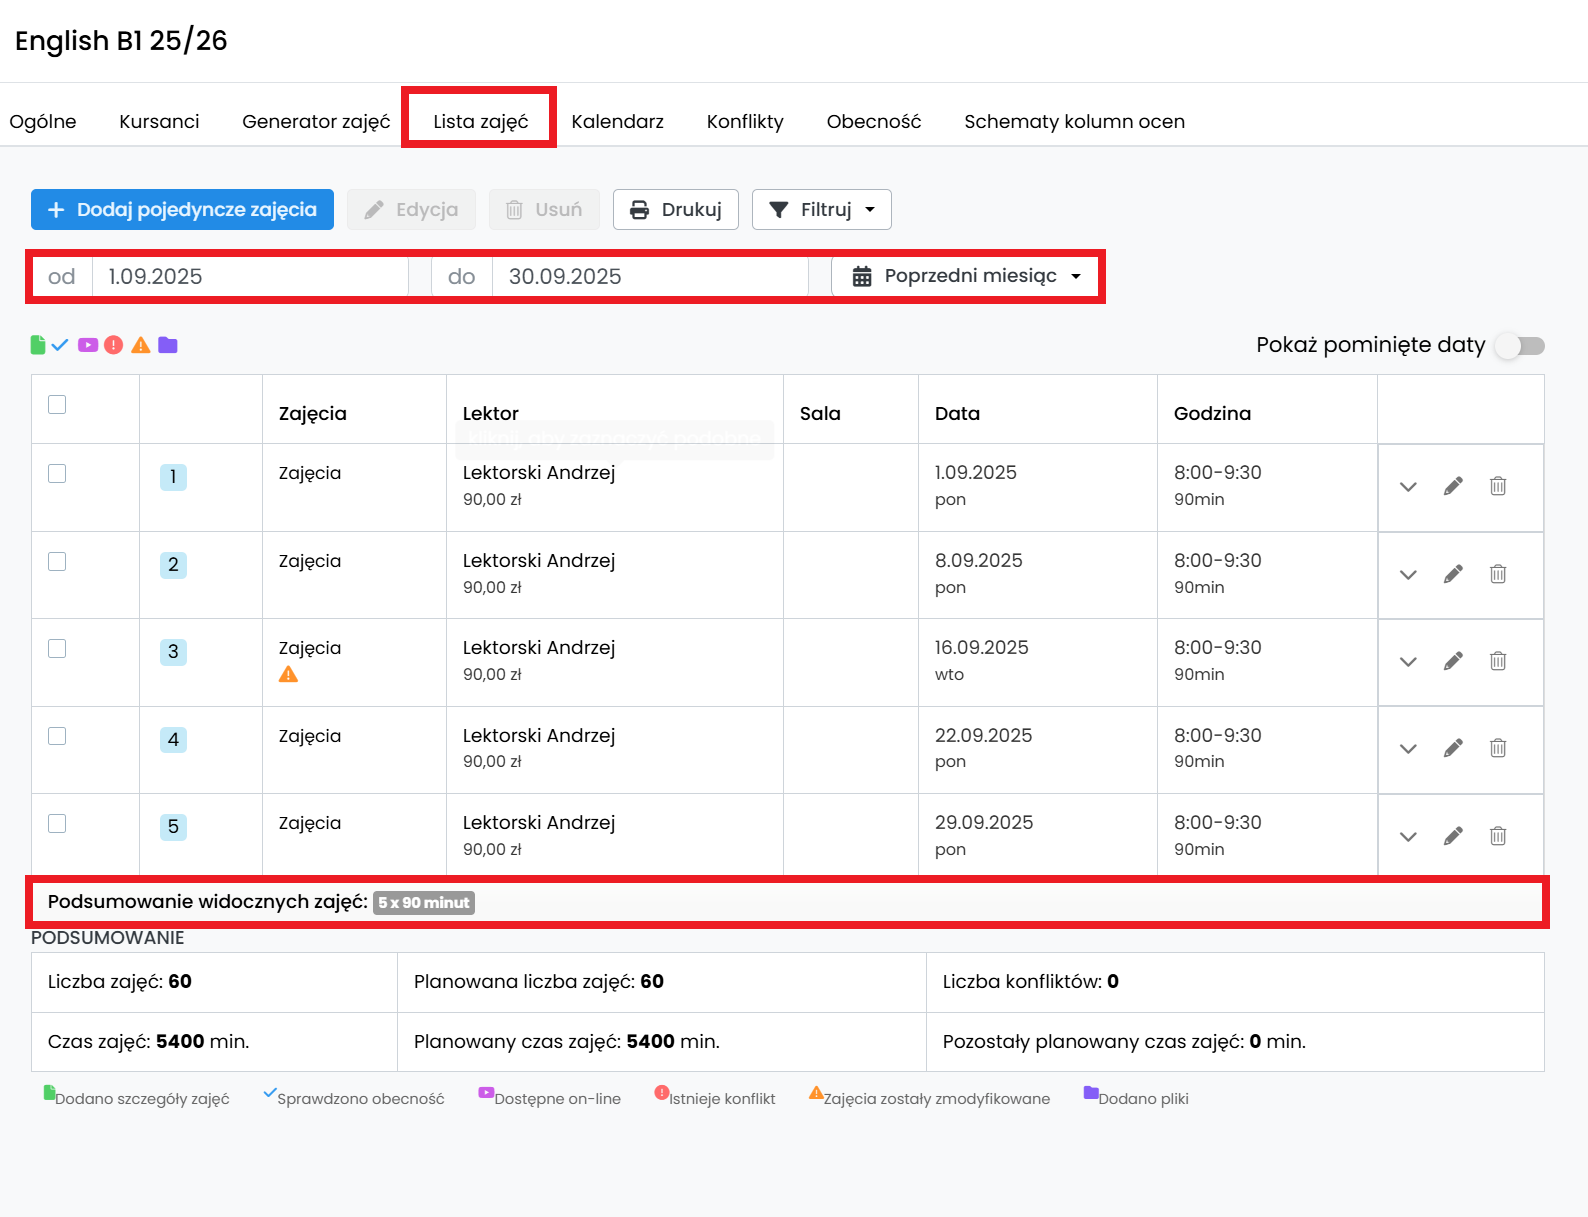Open the 'Filtruj' dropdown
Image resolution: width=1588 pixels, height=1217 pixels.
point(821,210)
